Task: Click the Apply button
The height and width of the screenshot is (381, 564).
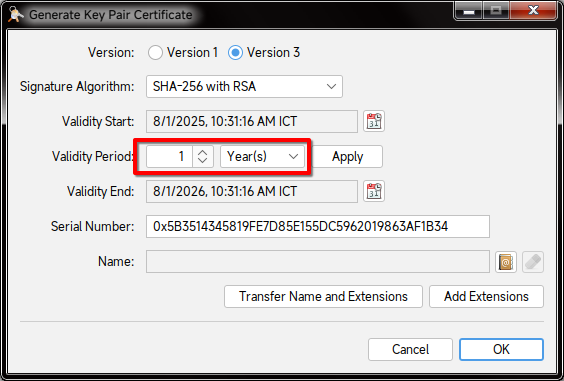Action: pos(347,157)
